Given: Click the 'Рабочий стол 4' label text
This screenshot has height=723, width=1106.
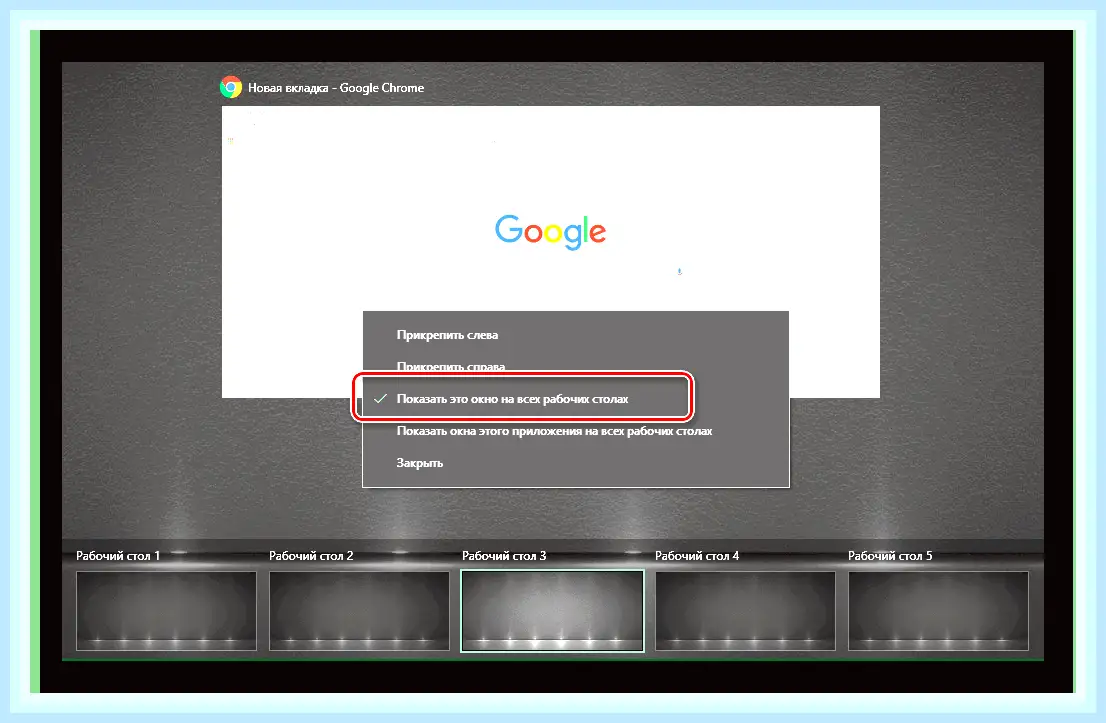Looking at the screenshot, I should point(697,556).
